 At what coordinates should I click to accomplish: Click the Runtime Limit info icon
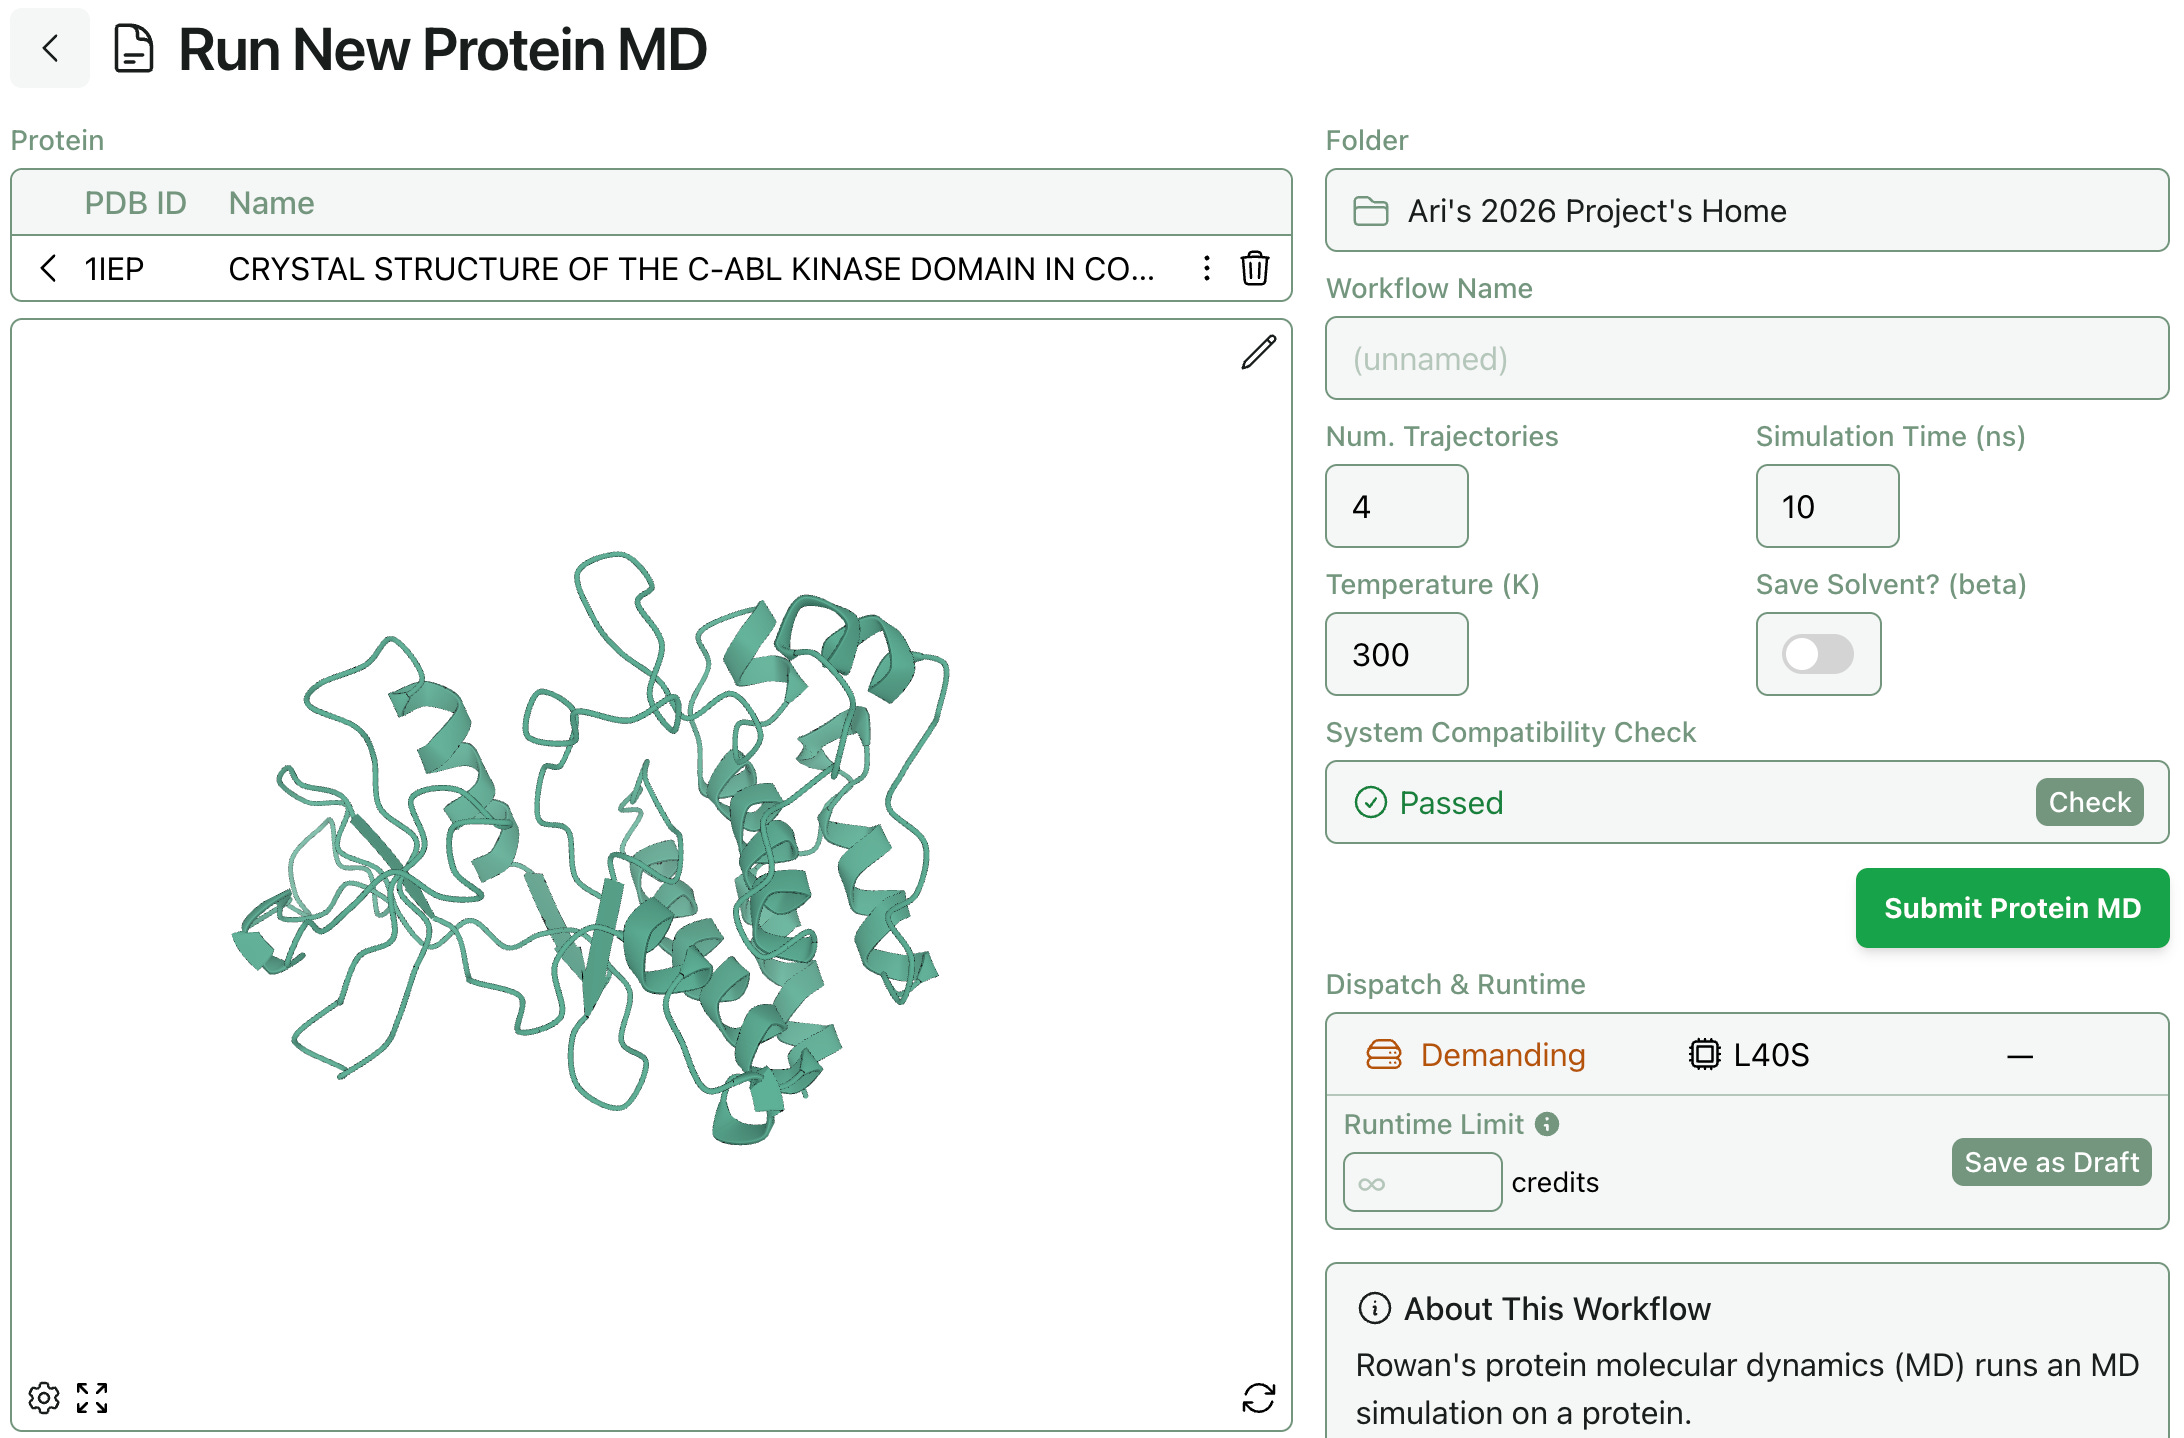tap(1547, 1124)
